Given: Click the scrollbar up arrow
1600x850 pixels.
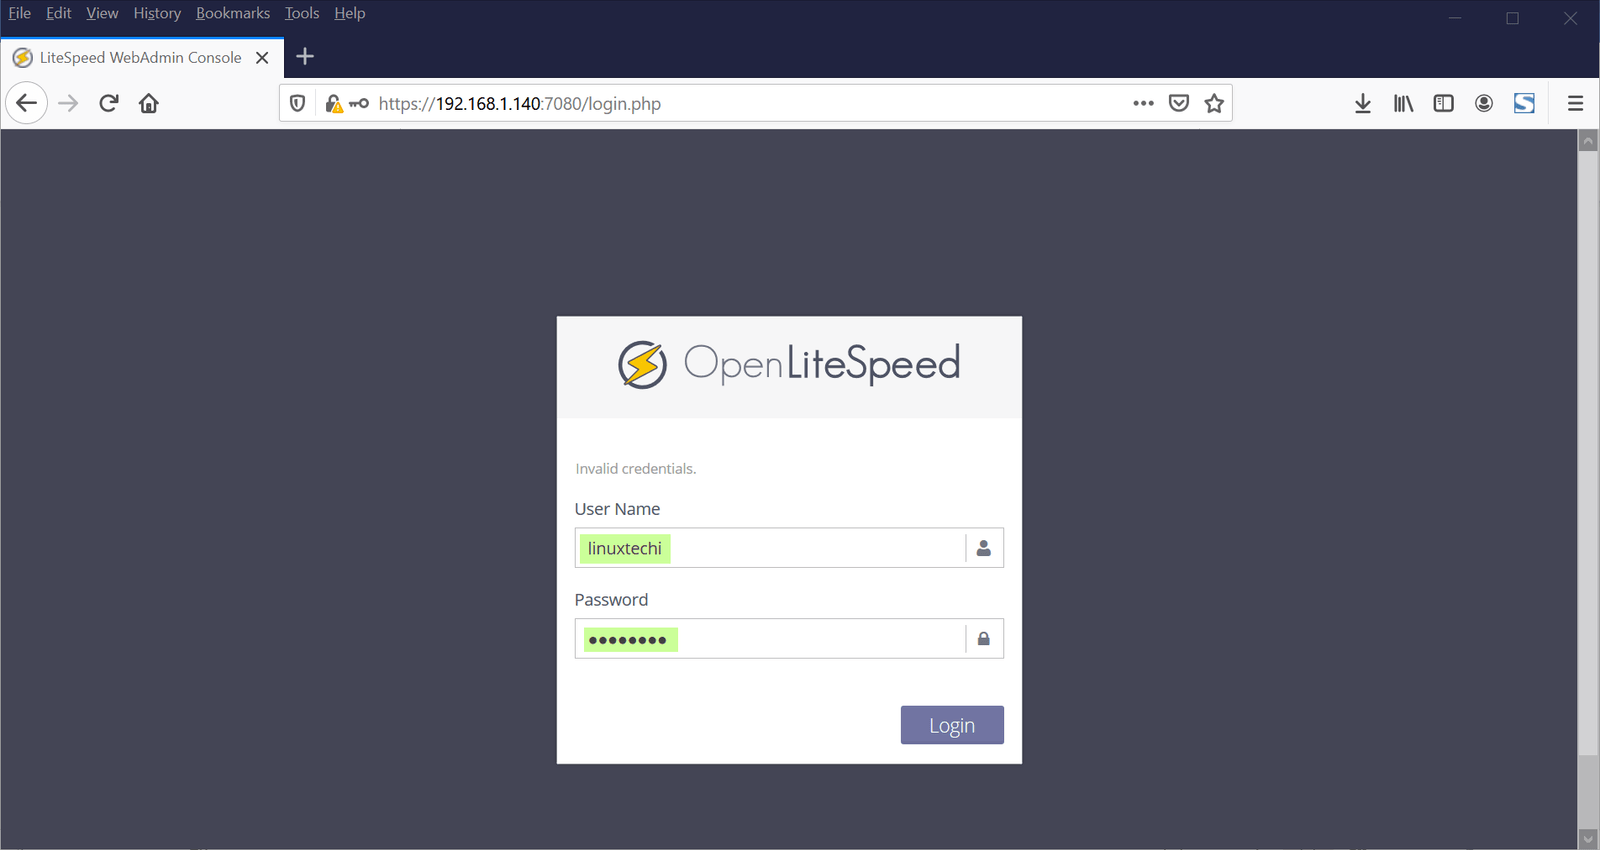Looking at the screenshot, I should 1588,141.
